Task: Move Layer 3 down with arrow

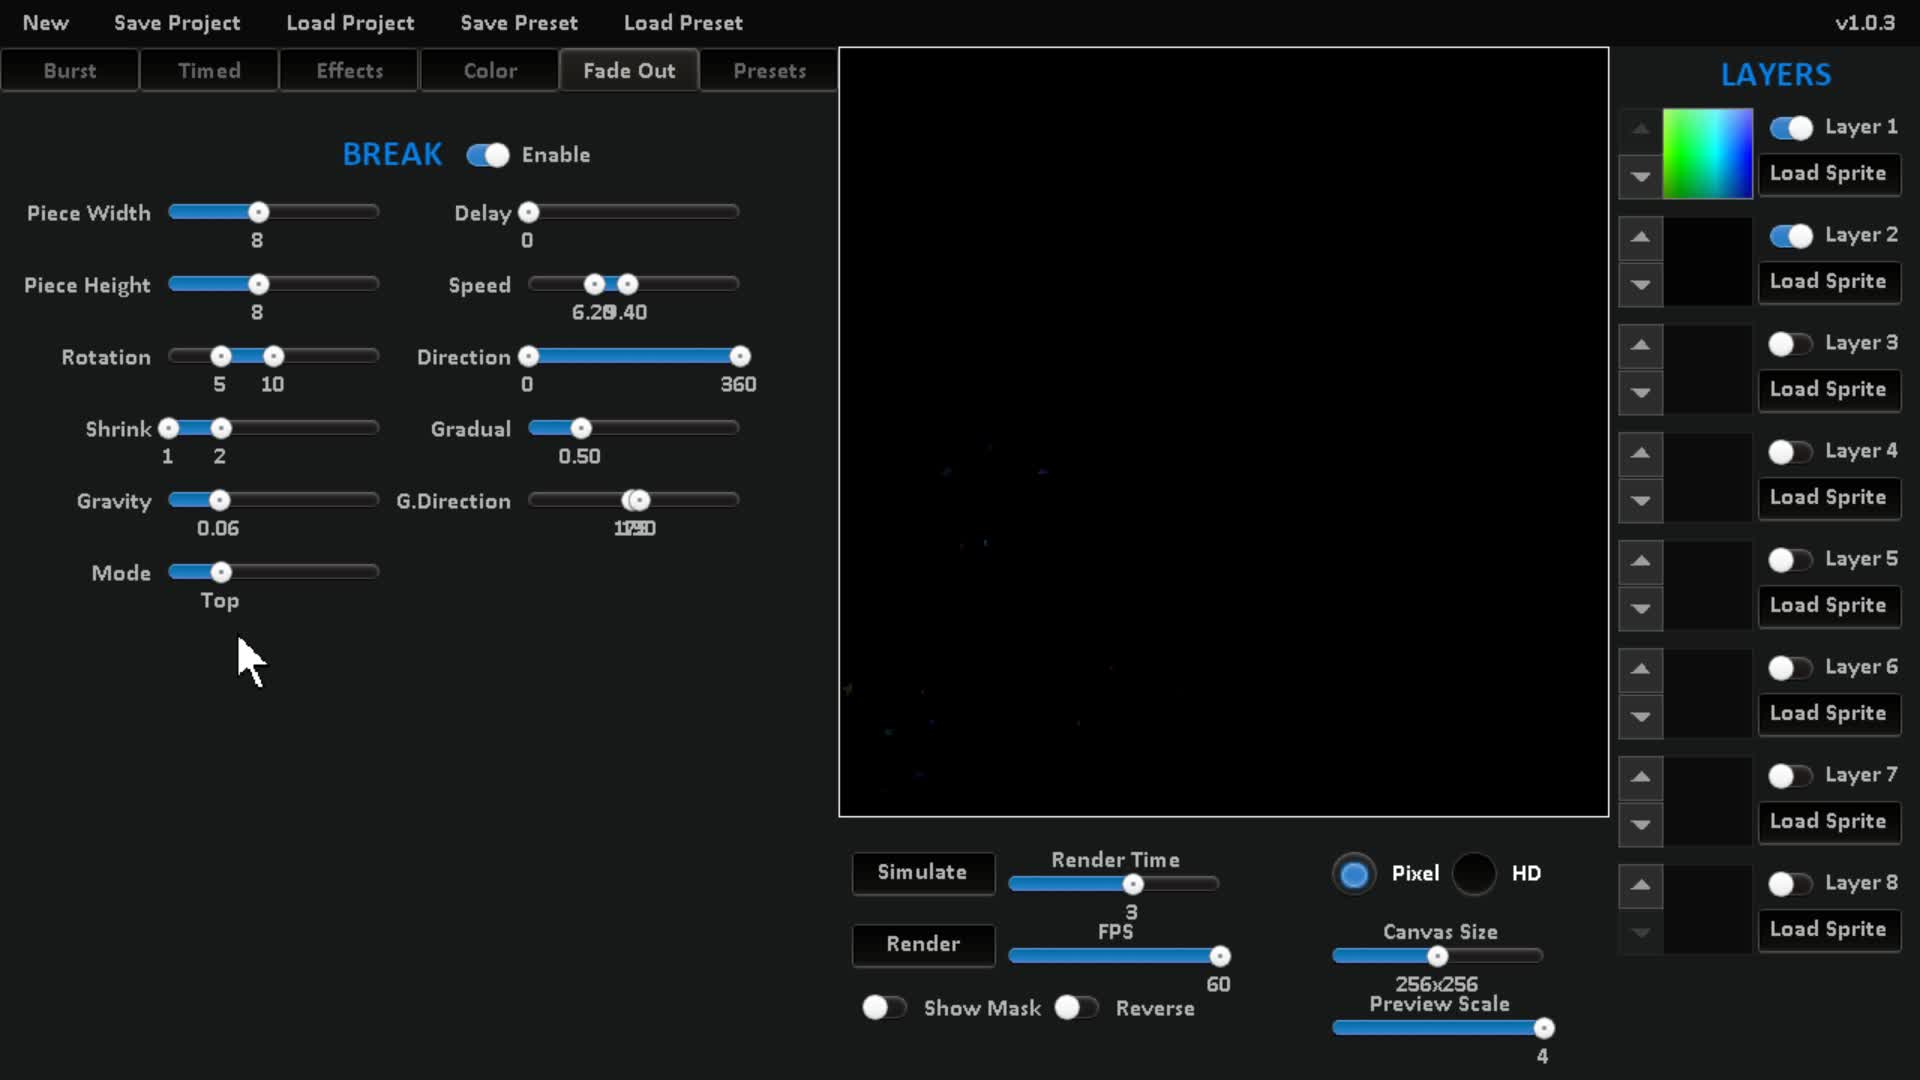Action: pos(1640,392)
